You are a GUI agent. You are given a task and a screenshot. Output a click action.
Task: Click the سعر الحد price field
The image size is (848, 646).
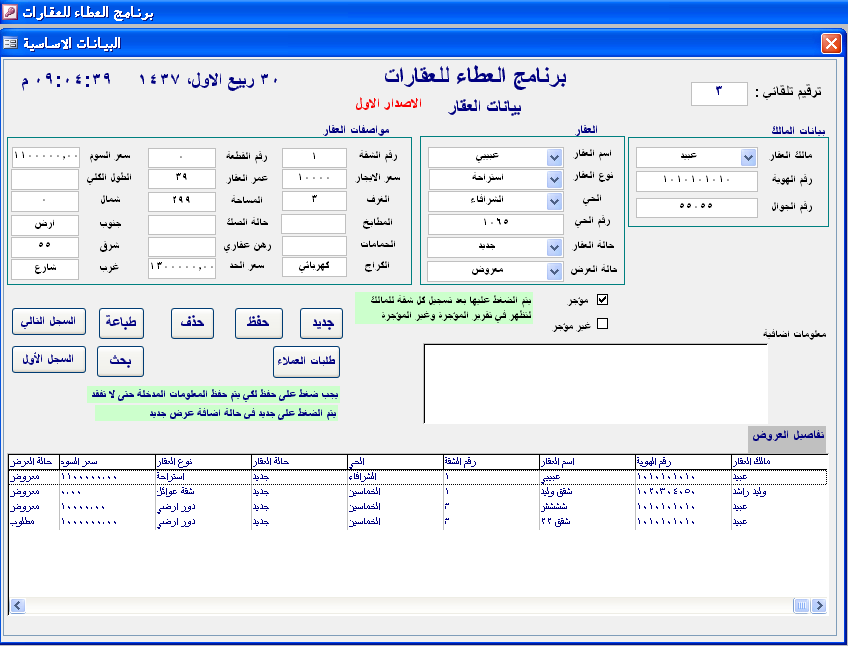[182, 268]
